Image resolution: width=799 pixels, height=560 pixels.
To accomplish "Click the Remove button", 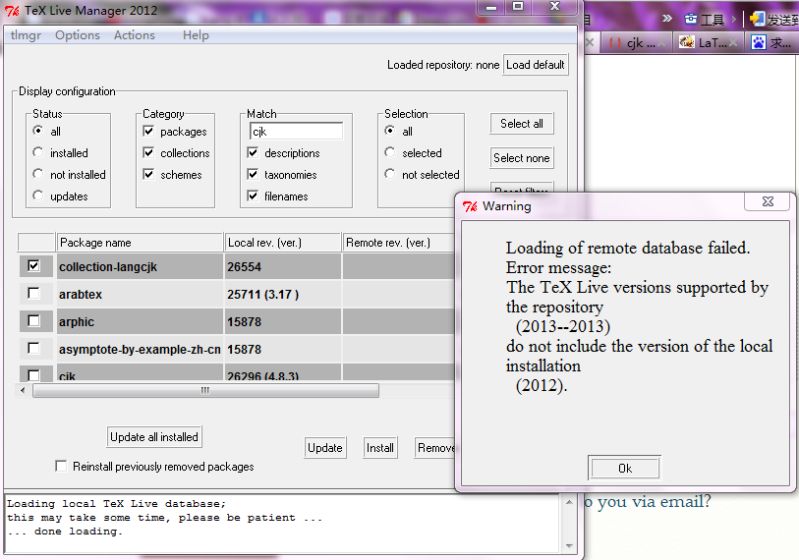I will coord(436,448).
